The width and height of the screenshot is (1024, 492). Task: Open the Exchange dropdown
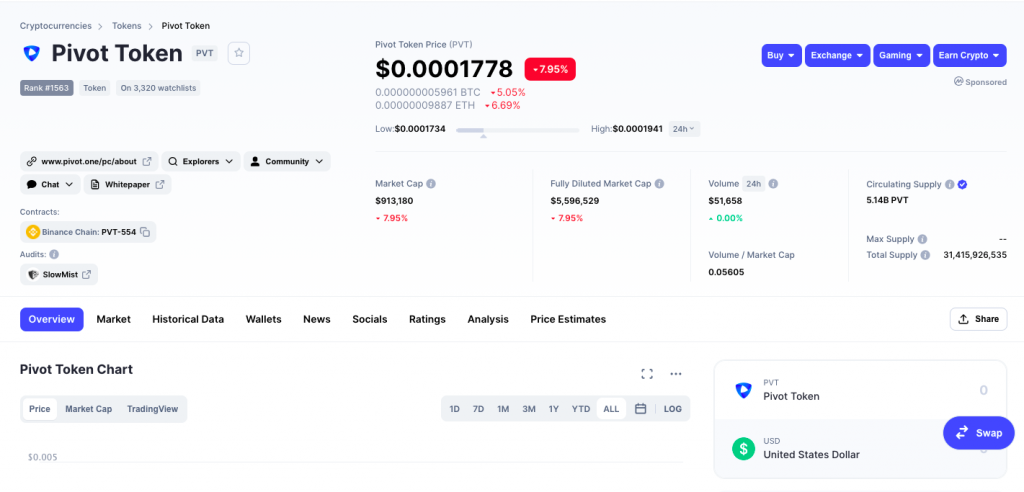pyautogui.click(x=838, y=56)
